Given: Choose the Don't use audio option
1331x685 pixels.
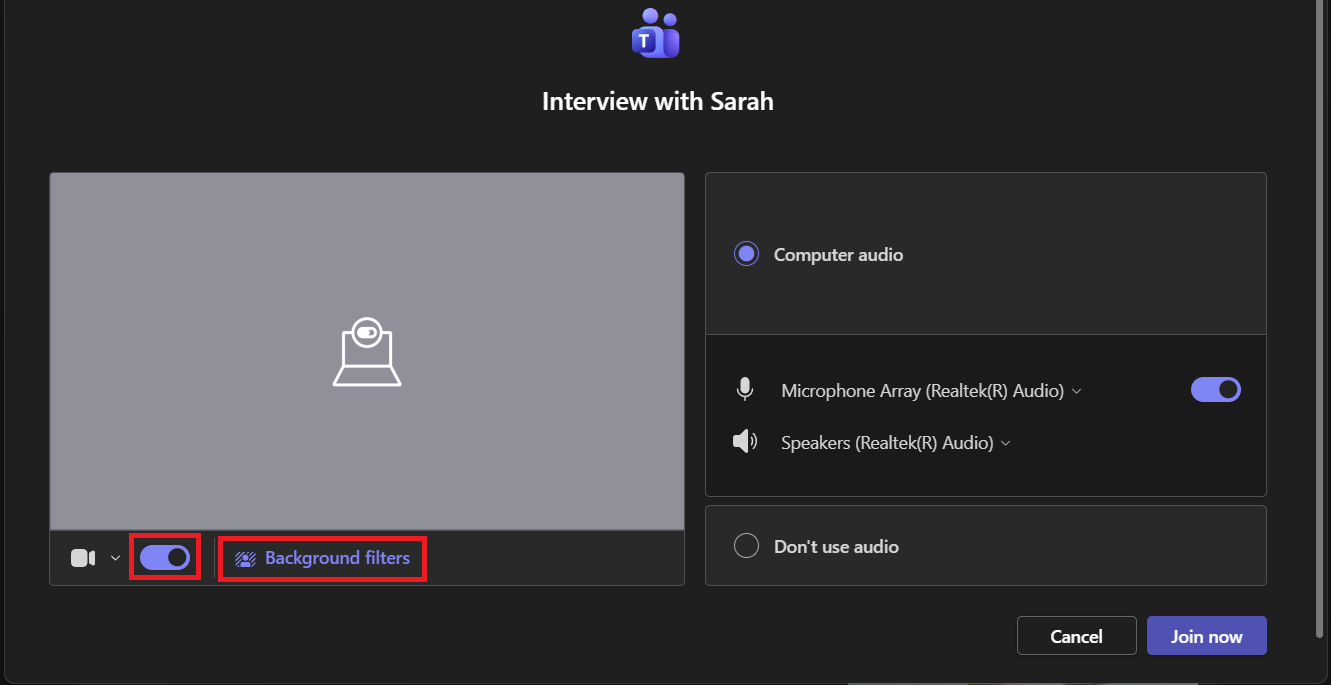Looking at the screenshot, I should (x=746, y=546).
